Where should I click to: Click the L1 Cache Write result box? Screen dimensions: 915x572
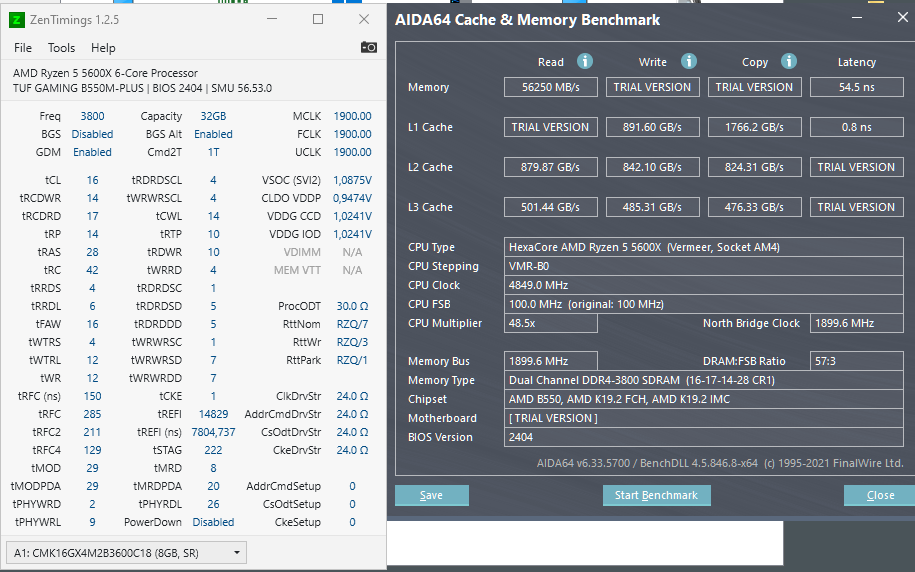click(652, 127)
